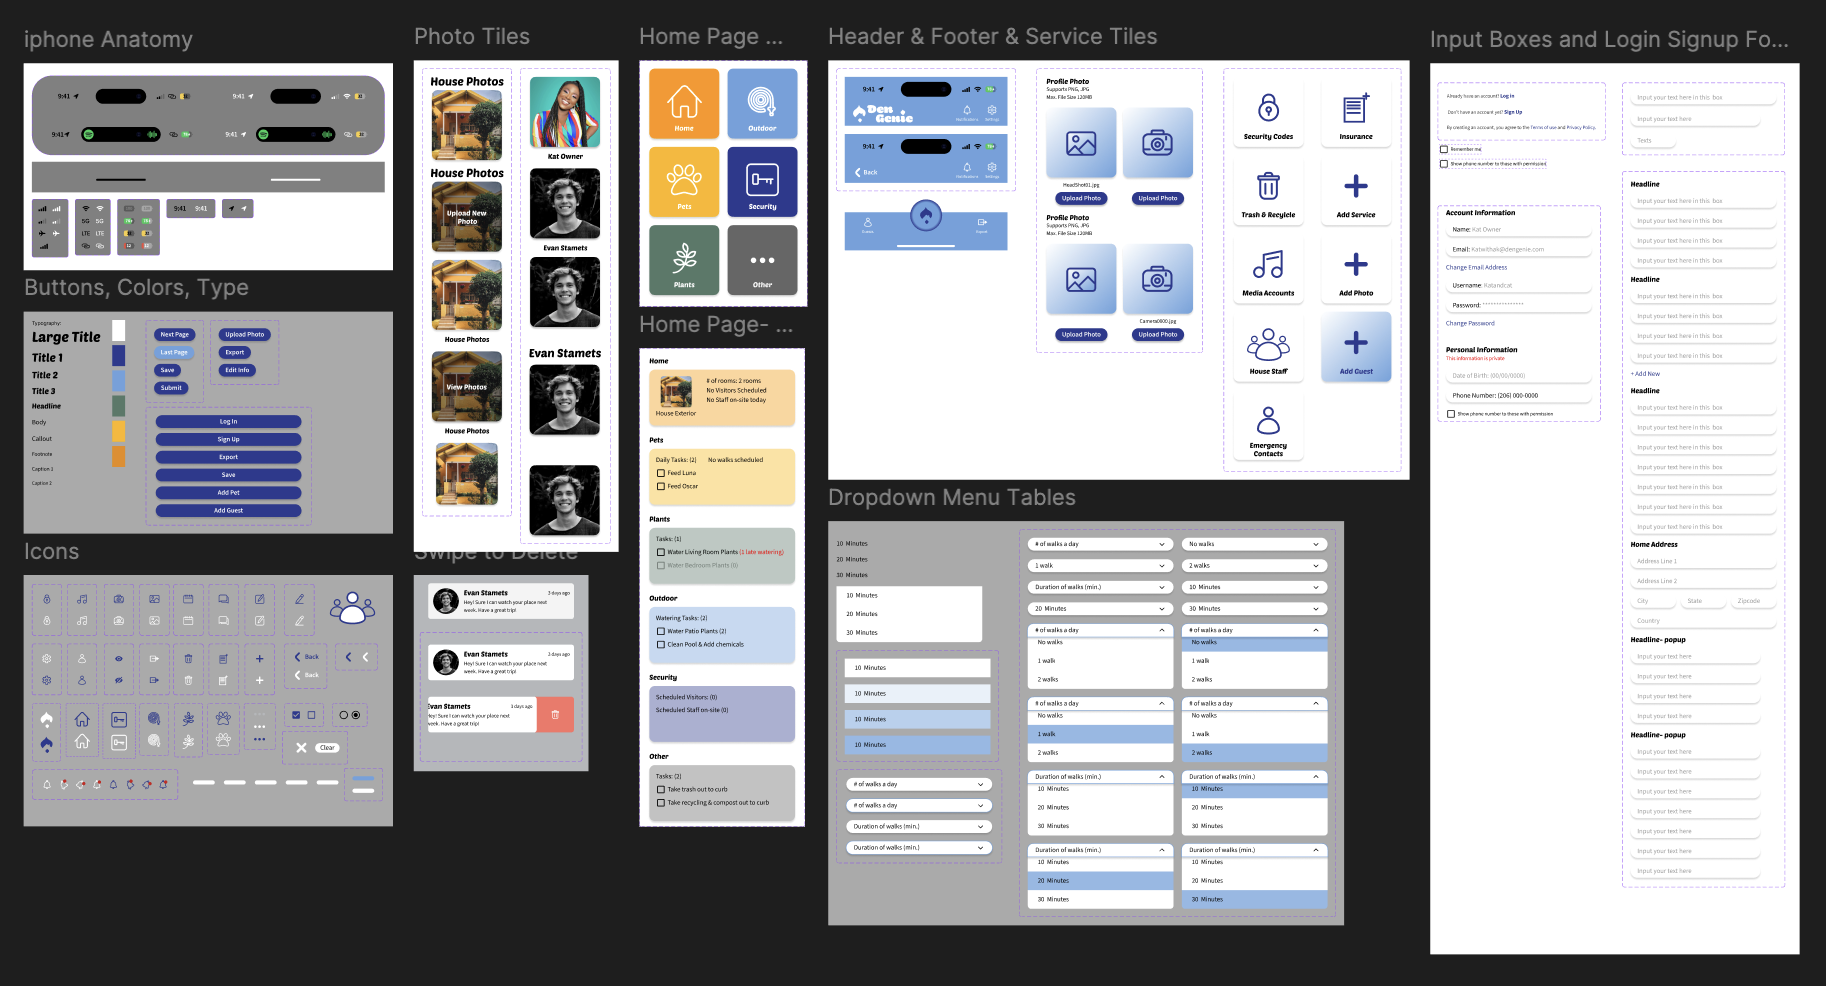
Task: Check the Feed Luna checkbox
Action: click(x=660, y=473)
